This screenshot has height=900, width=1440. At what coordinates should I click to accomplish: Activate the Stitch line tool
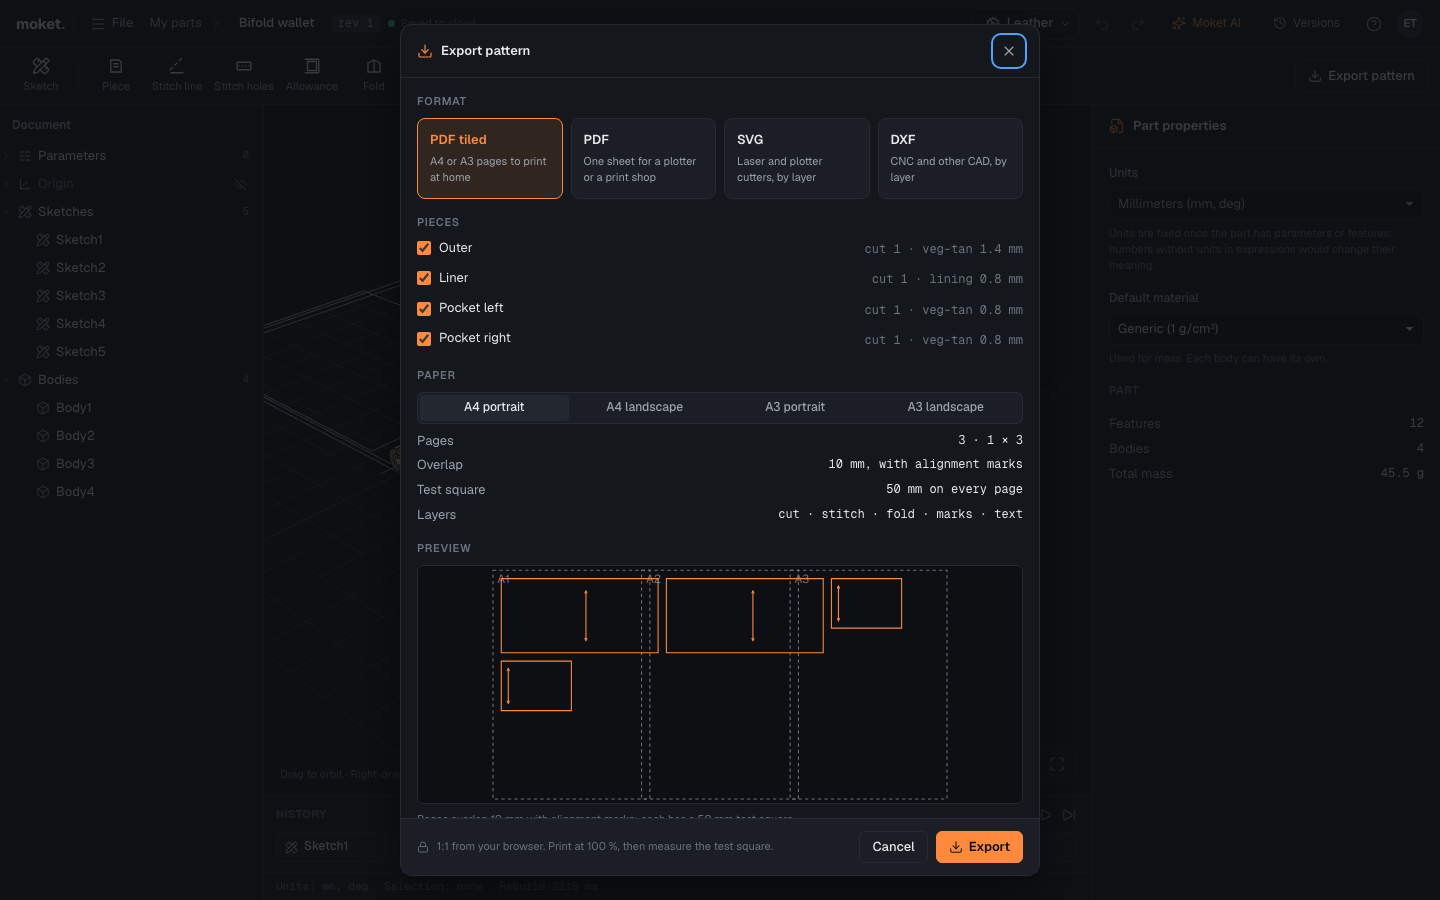pyautogui.click(x=177, y=75)
